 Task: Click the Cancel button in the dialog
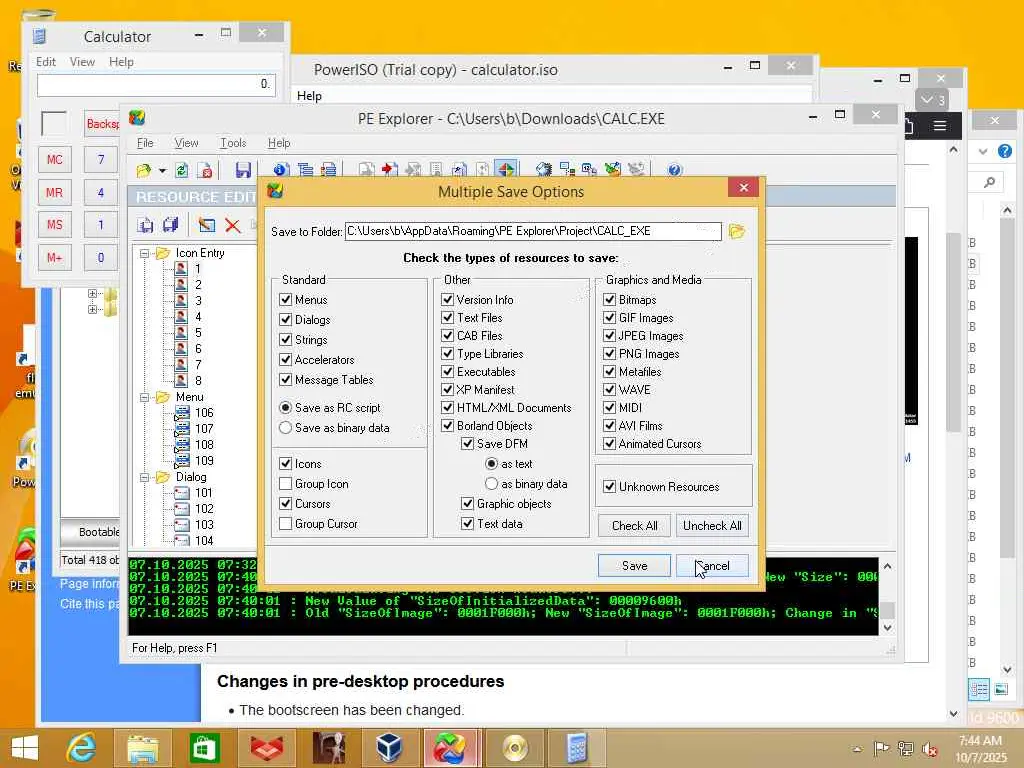point(712,566)
